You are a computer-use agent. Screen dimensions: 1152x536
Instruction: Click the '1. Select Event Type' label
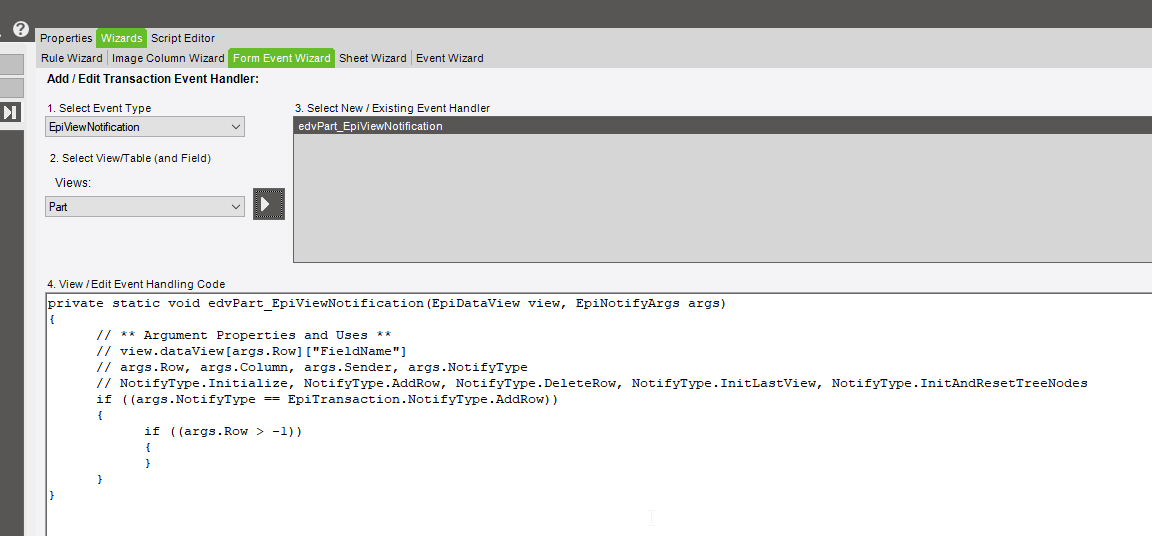click(98, 108)
